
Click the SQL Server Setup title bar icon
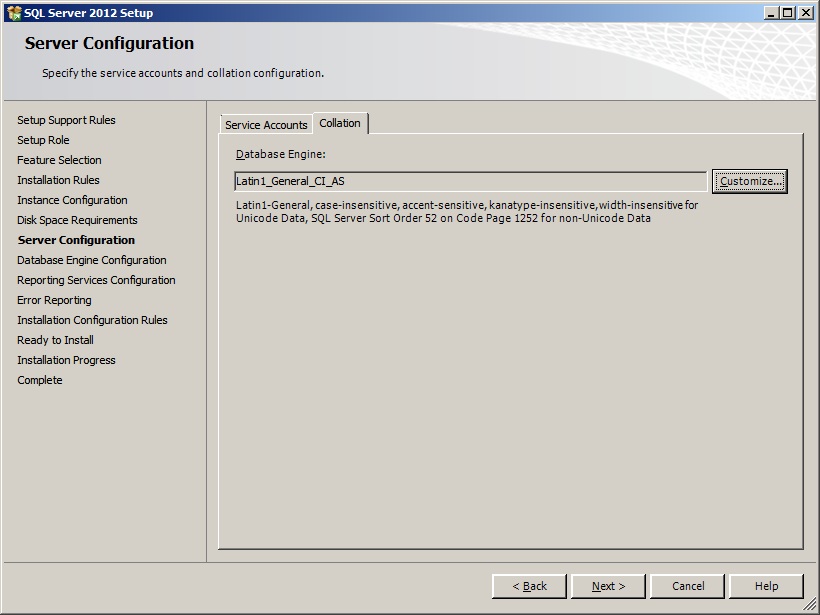tap(13, 13)
